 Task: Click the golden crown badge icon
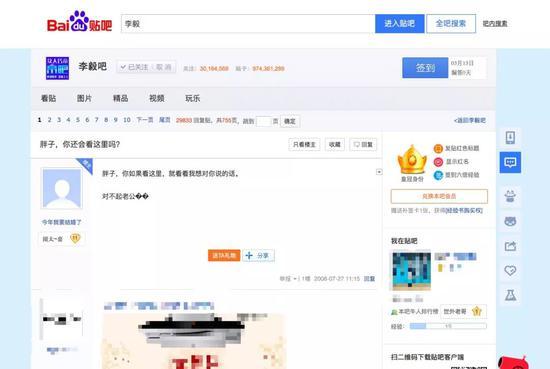coord(412,160)
